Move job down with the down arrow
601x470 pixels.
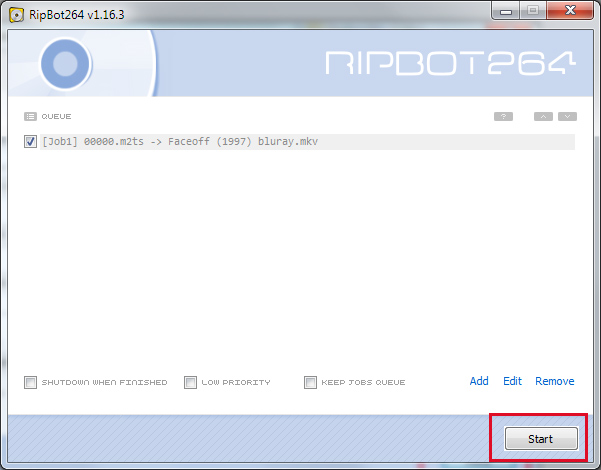(567, 116)
